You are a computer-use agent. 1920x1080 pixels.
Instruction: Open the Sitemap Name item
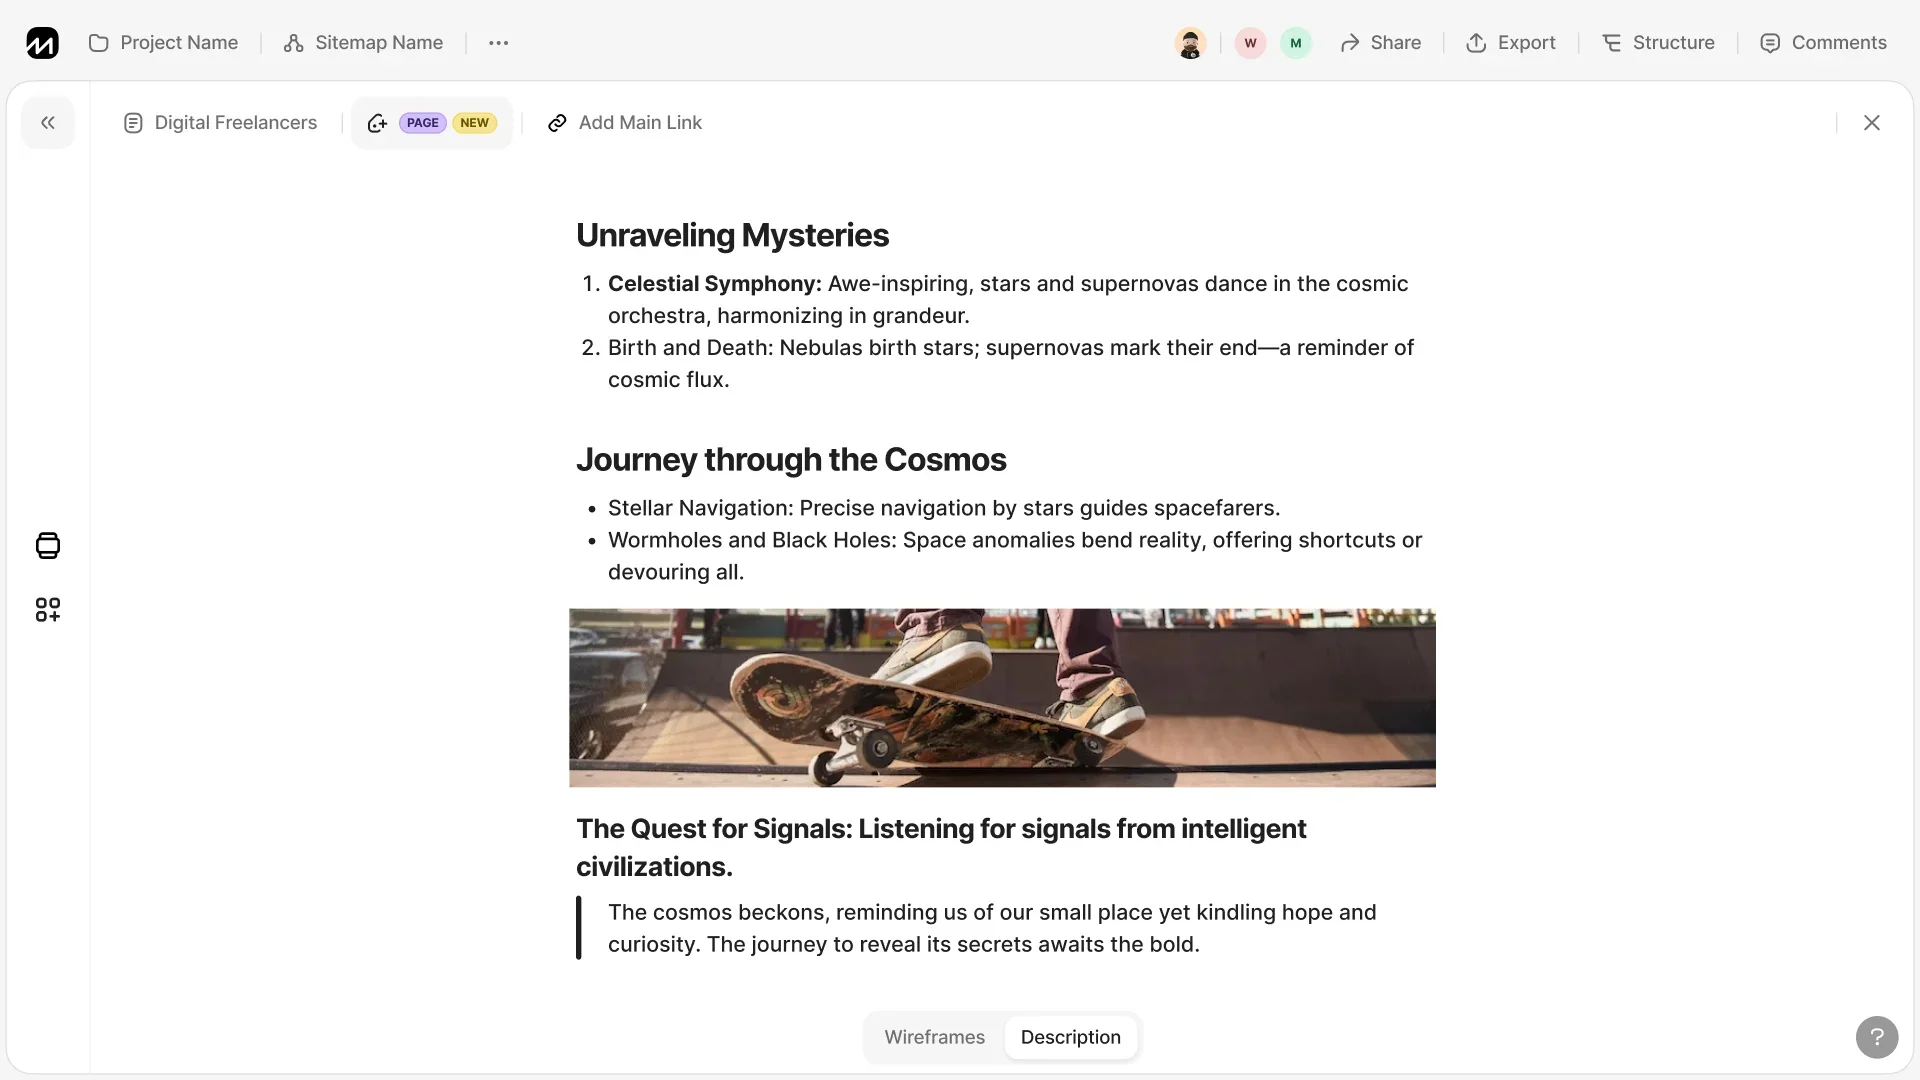tap(363, 43)
